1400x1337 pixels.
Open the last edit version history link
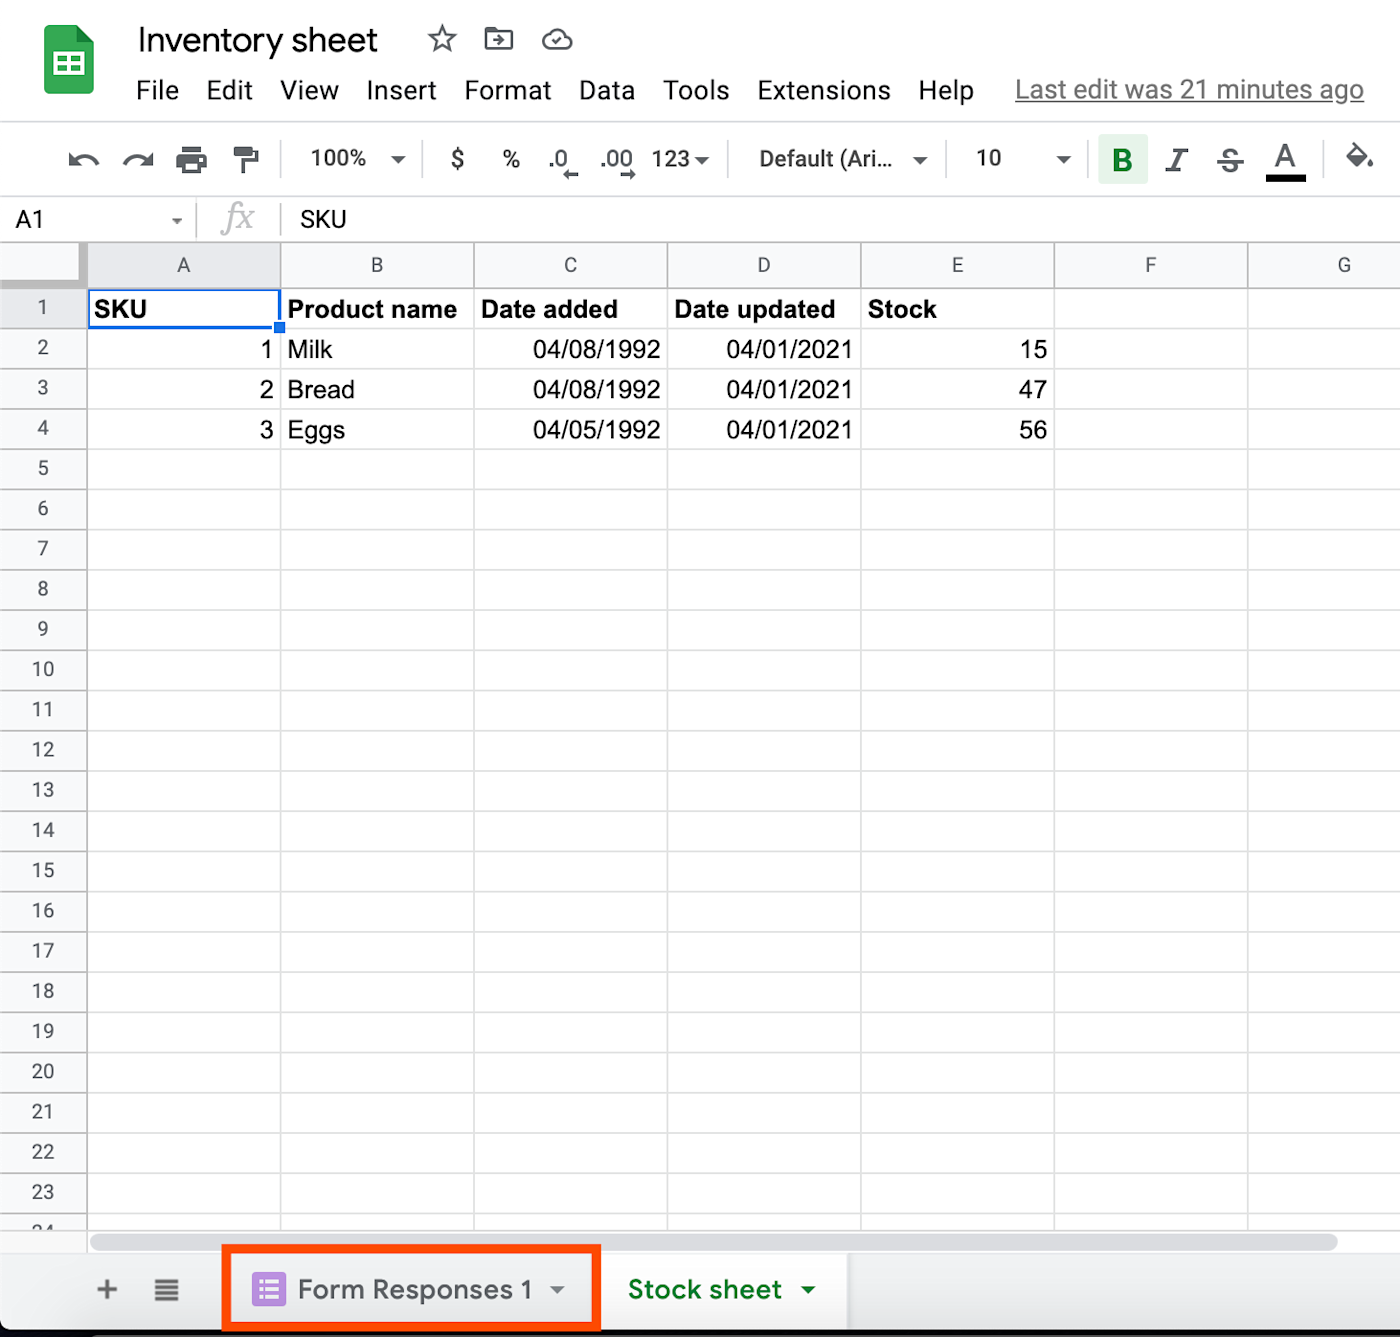pos(1189,90)
